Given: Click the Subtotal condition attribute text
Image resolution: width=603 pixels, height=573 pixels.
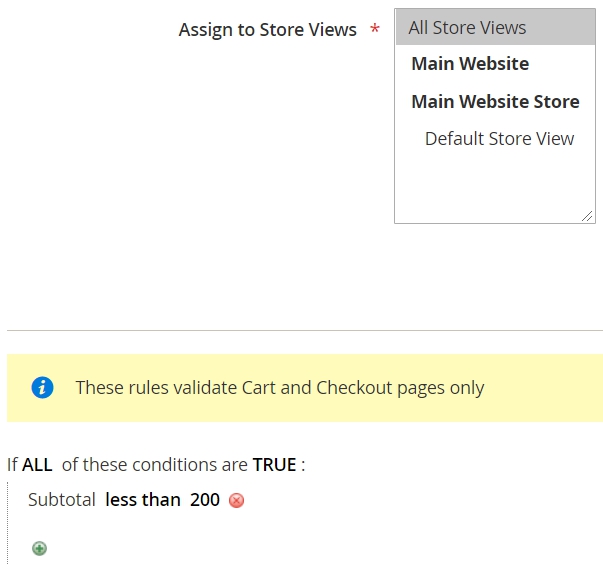Looking at the screenshot, I should (62, 500).
